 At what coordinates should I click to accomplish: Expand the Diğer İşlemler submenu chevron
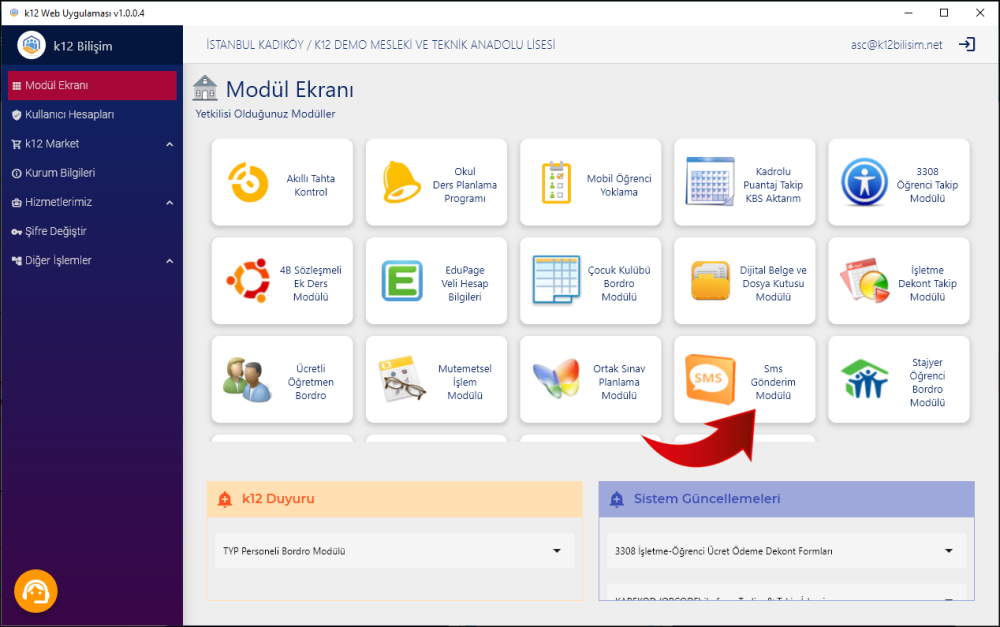point(170,261)
